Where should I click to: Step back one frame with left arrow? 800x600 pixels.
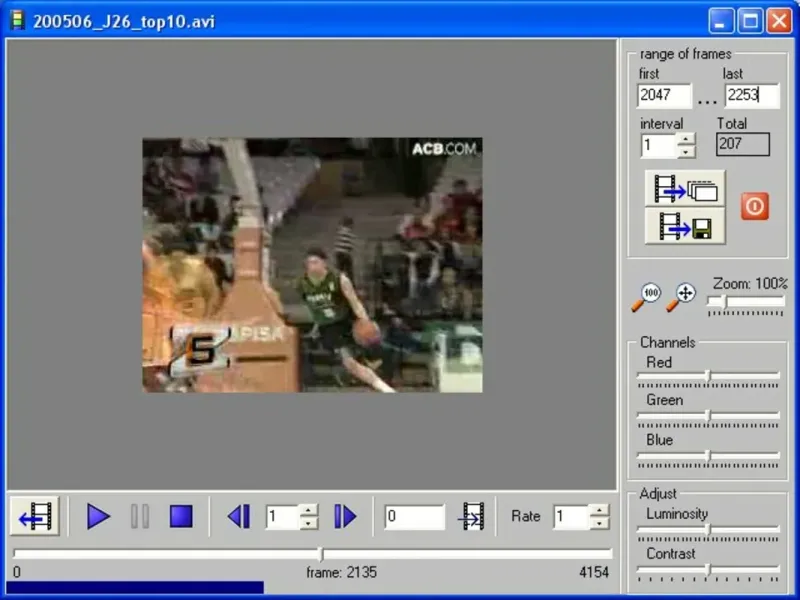tap(239, 516)
